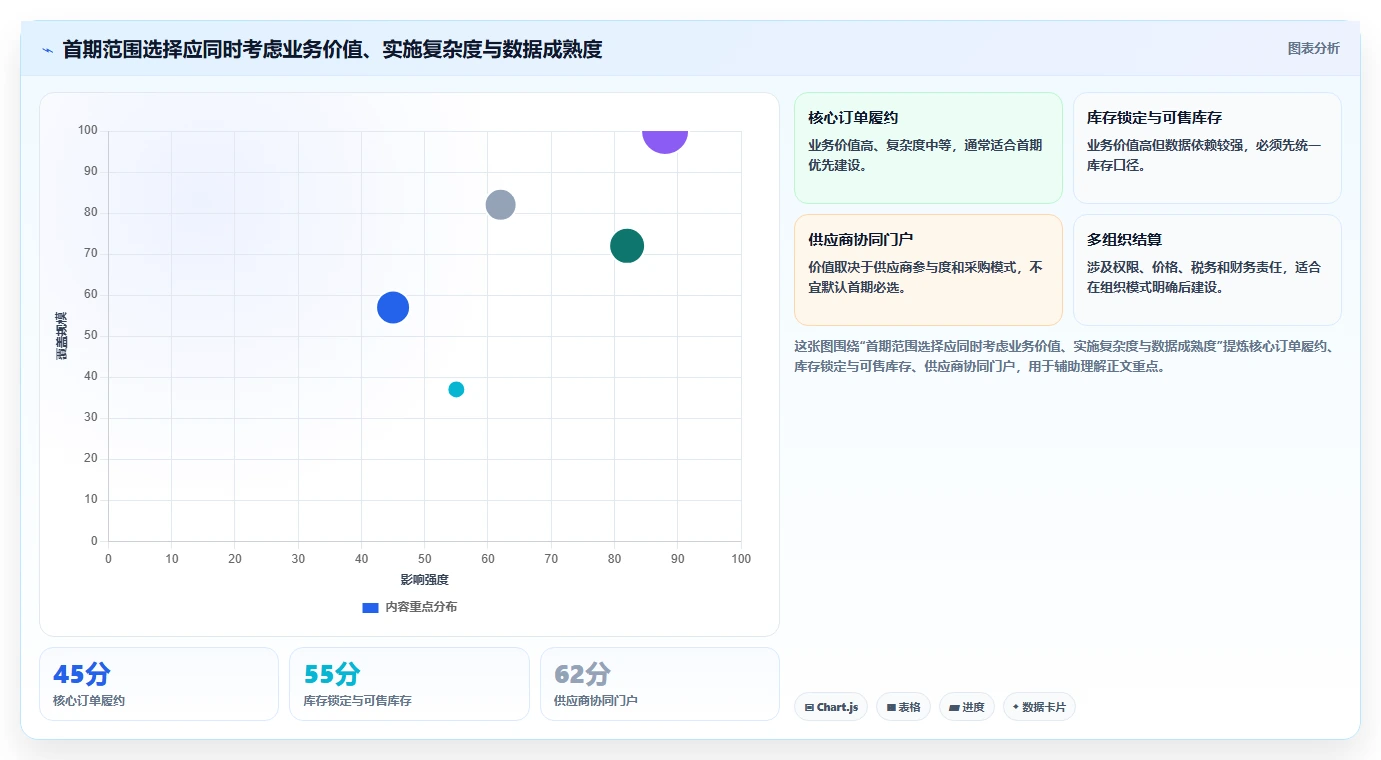This screenshot has height=760, width=1381.
Task: Click the 进度 tag
Action: click(967, 707)
